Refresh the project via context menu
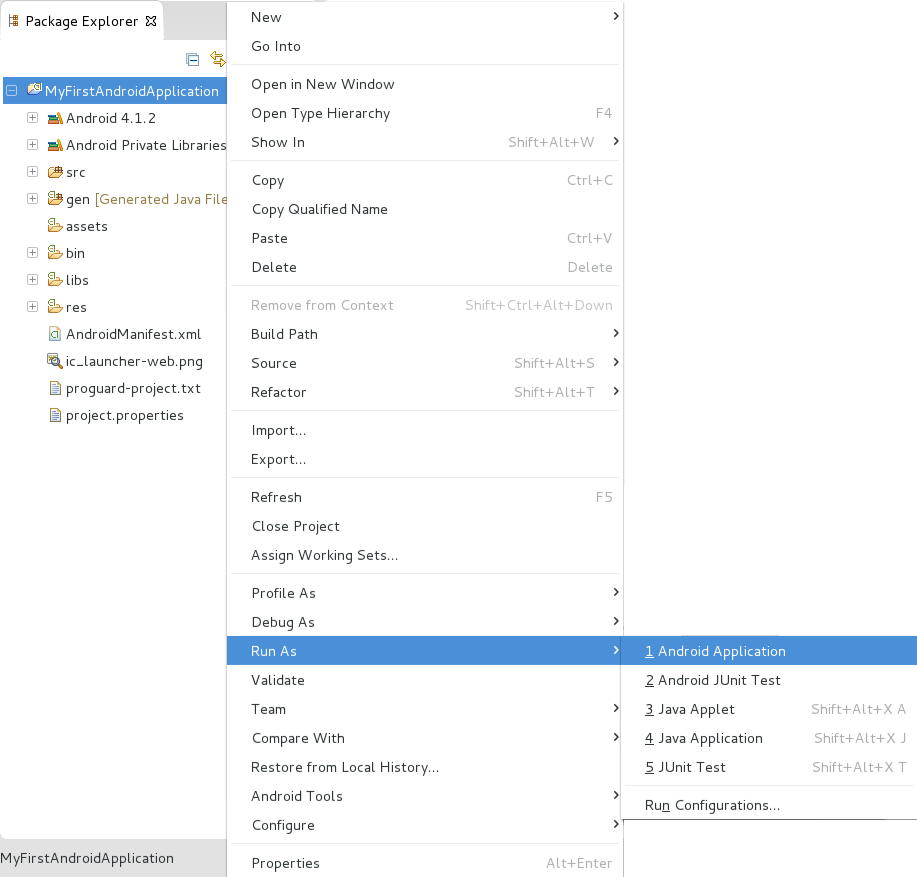Image resolution: width=917 pixels, height=877 pixels. pos(425,497)
